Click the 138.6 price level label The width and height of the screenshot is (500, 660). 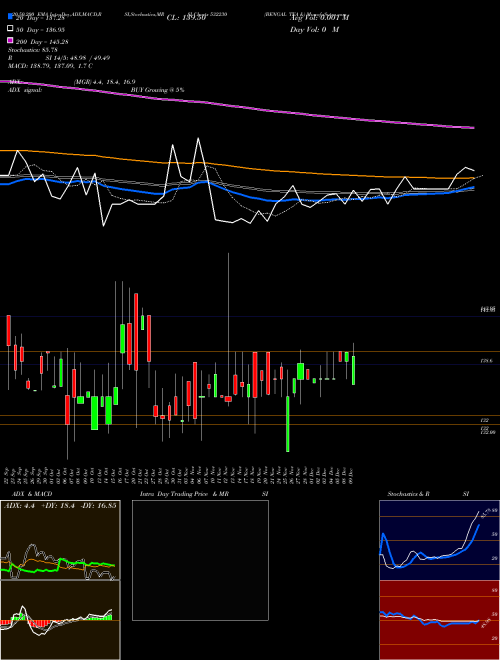coord(485,361)
